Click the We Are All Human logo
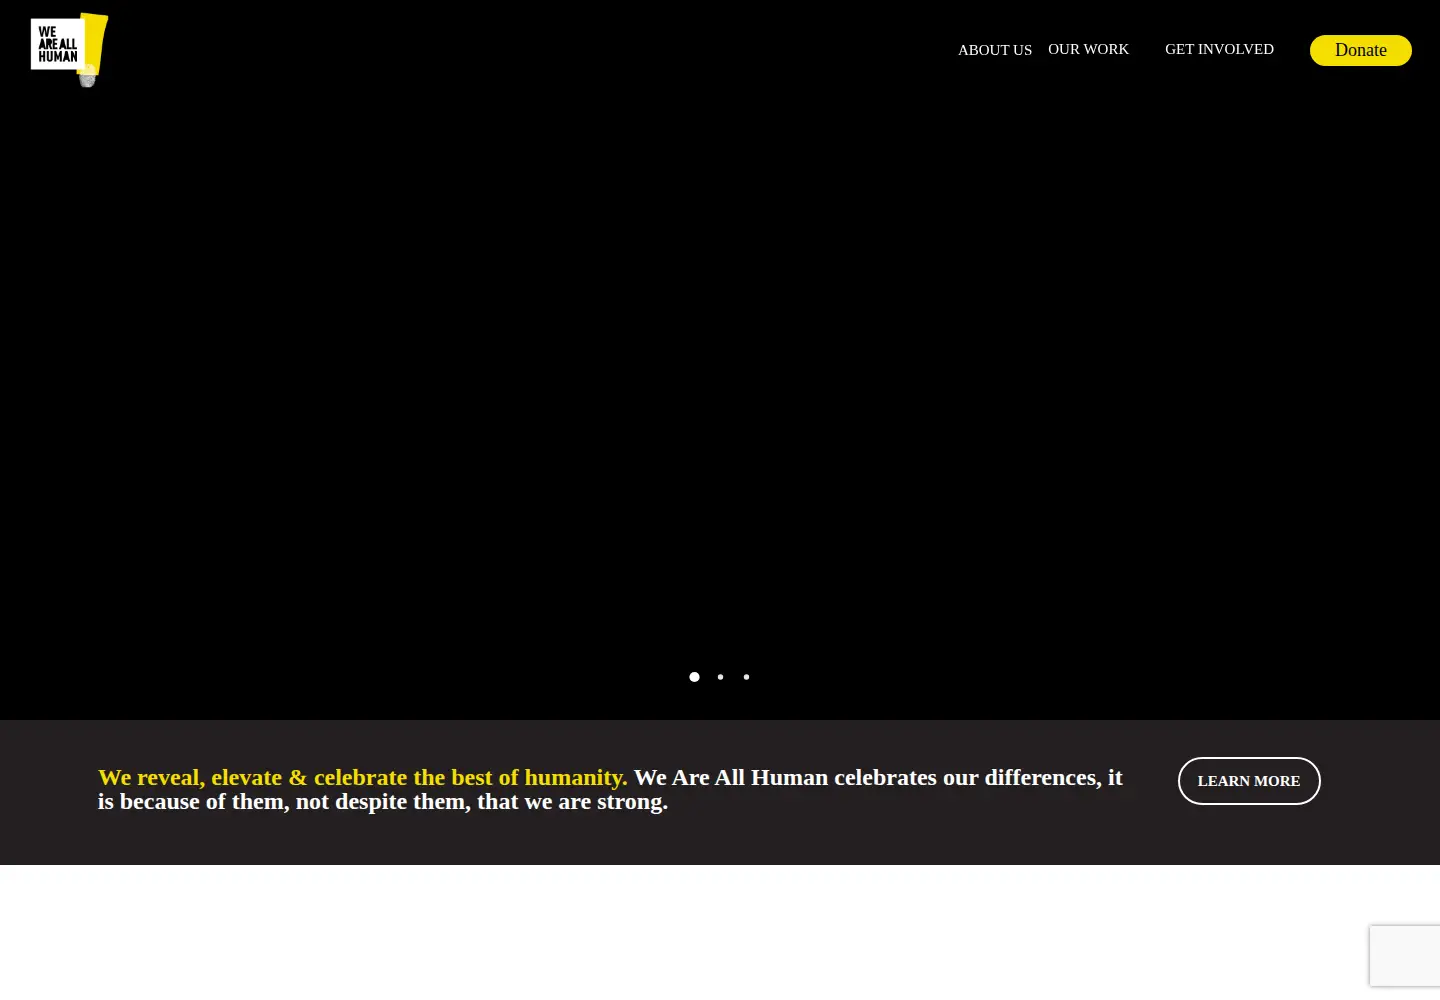This screenshot has height=1000, width=1440. (69, 50)
